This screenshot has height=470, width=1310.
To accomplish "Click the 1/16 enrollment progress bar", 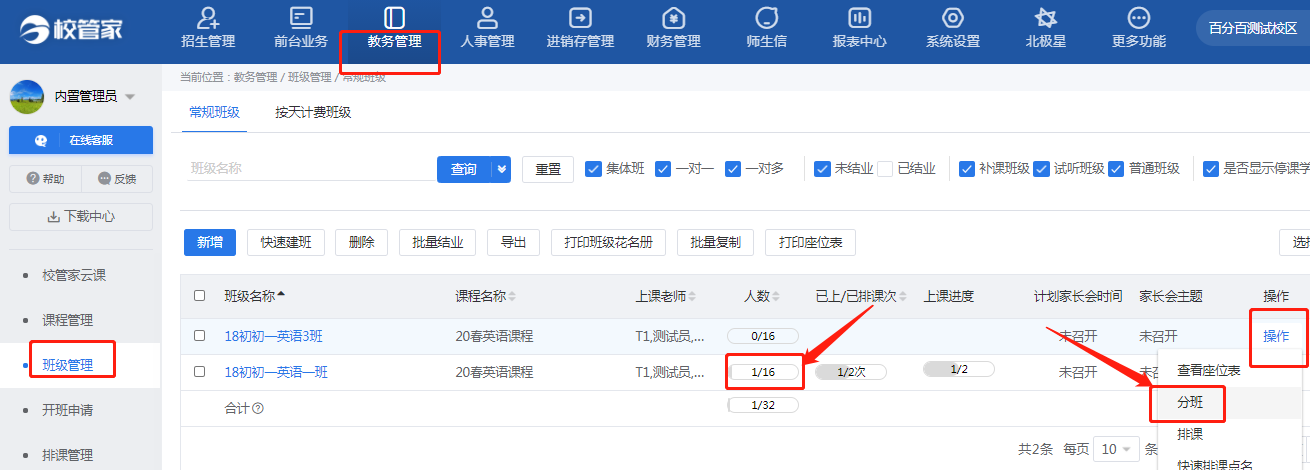I will [x=763, y=372].
